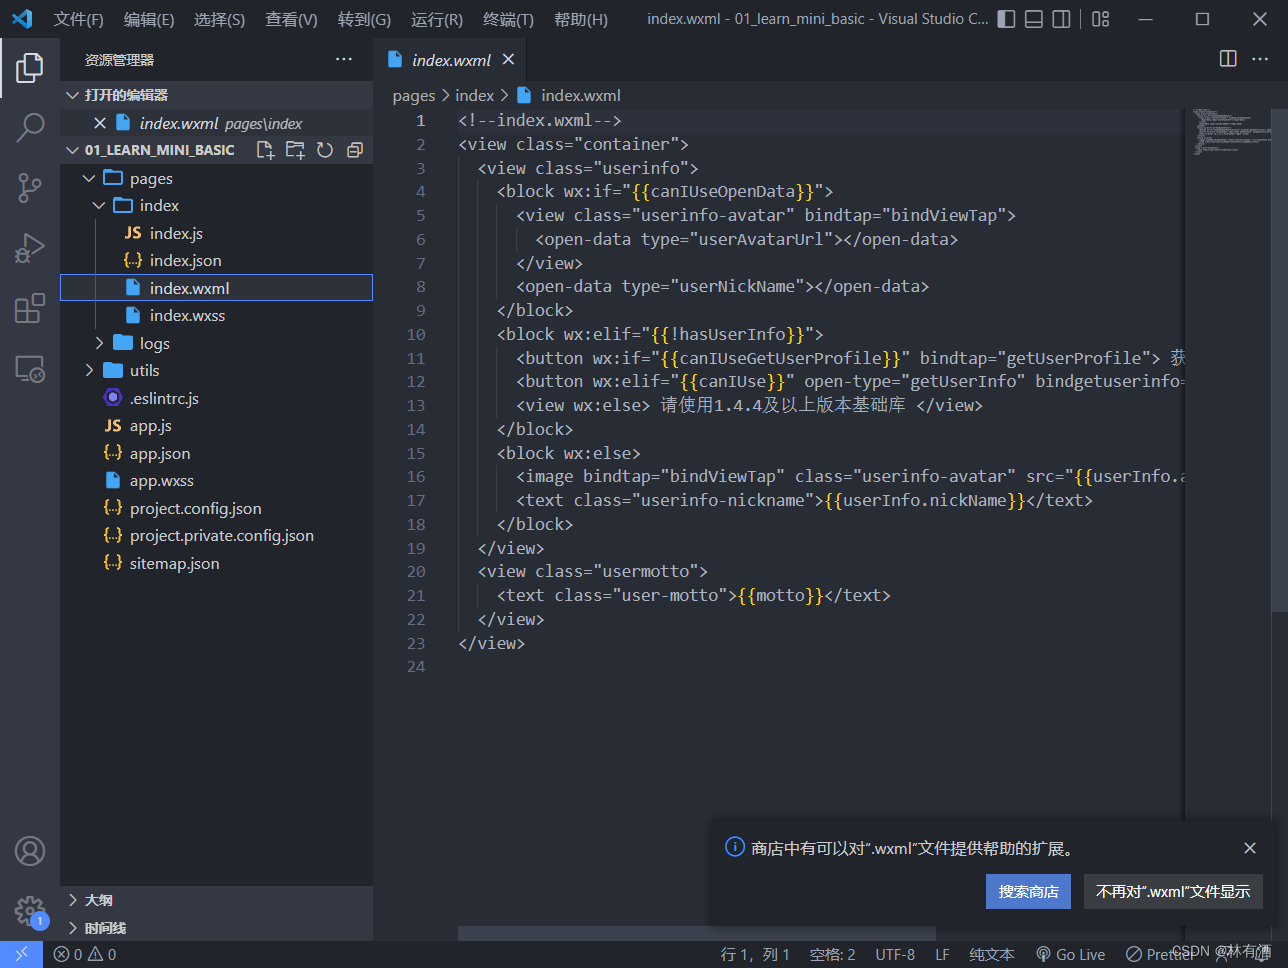Open the Run (运行) menu
Screen dimensions: 1288x968
coord(436,19)
